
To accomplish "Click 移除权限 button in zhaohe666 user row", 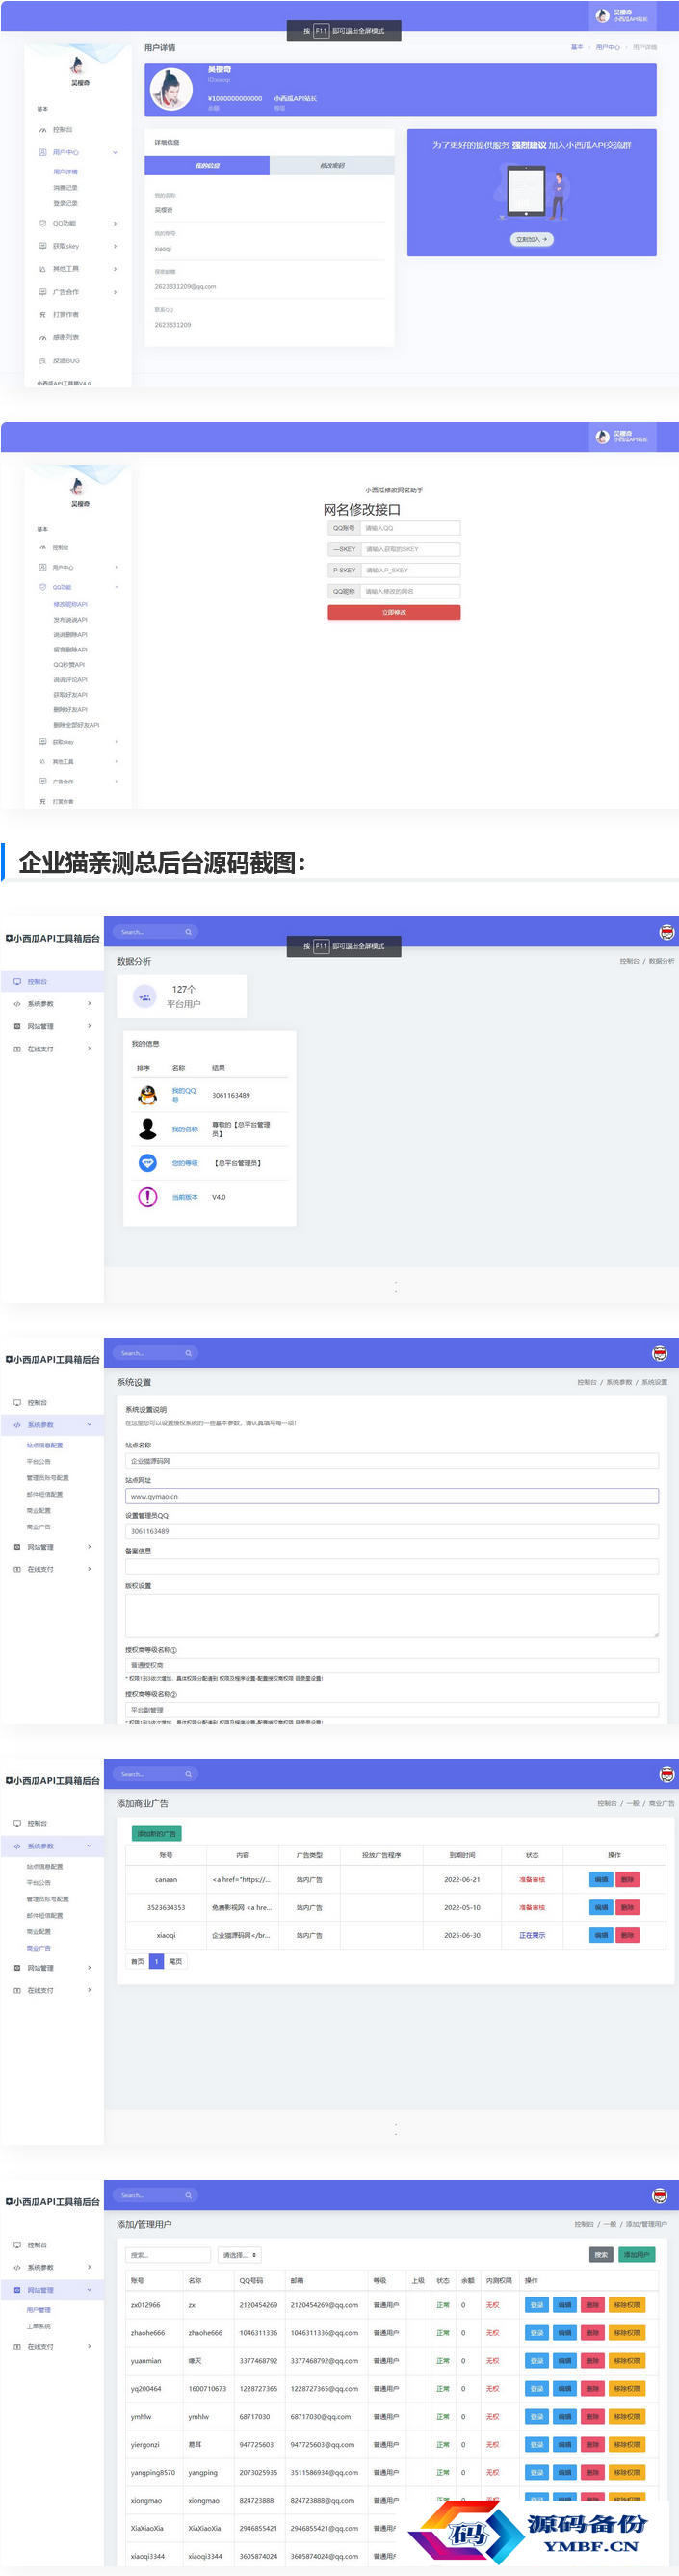I will click(627, 2333).
